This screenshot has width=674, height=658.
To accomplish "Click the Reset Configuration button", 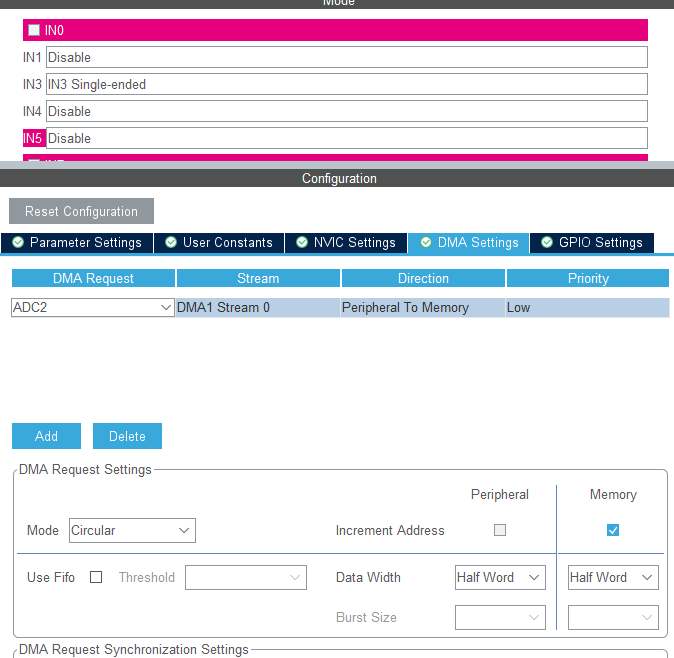I will 81,211.
